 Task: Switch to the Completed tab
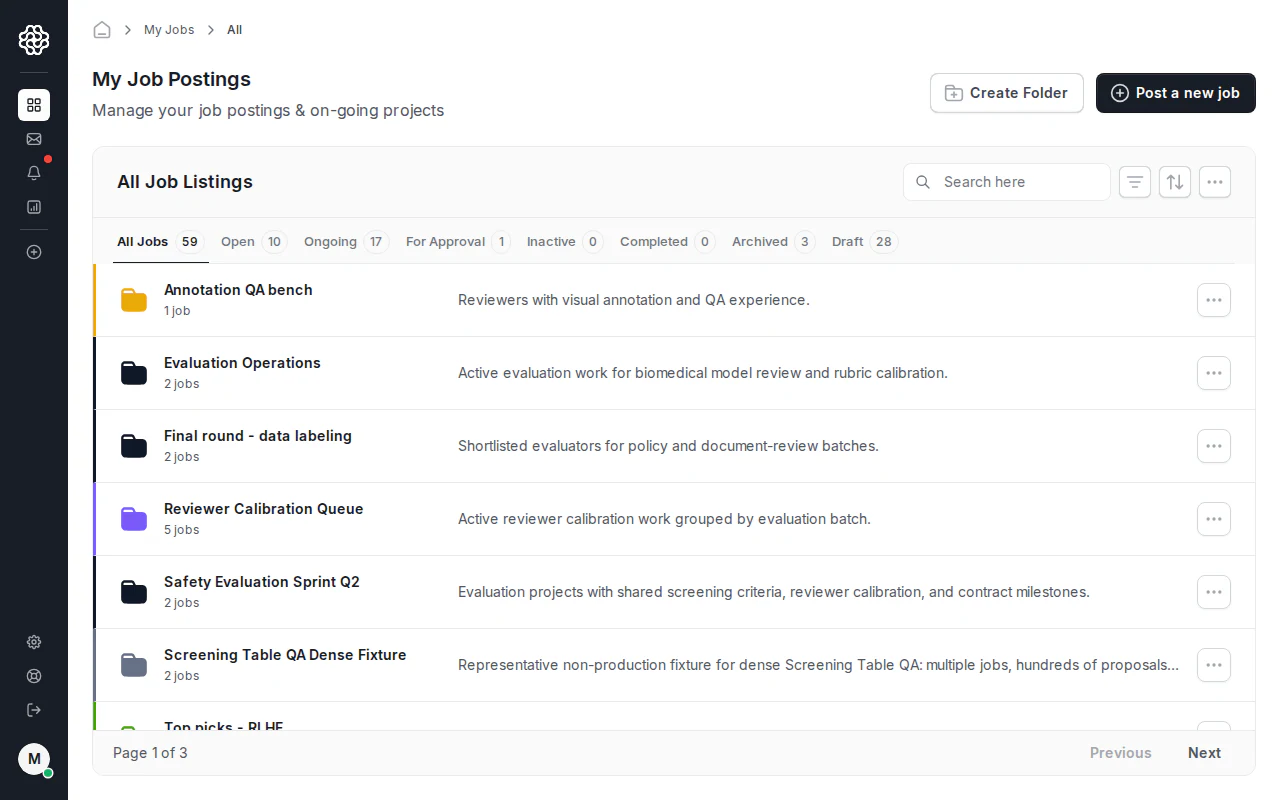tap(667, 242)
